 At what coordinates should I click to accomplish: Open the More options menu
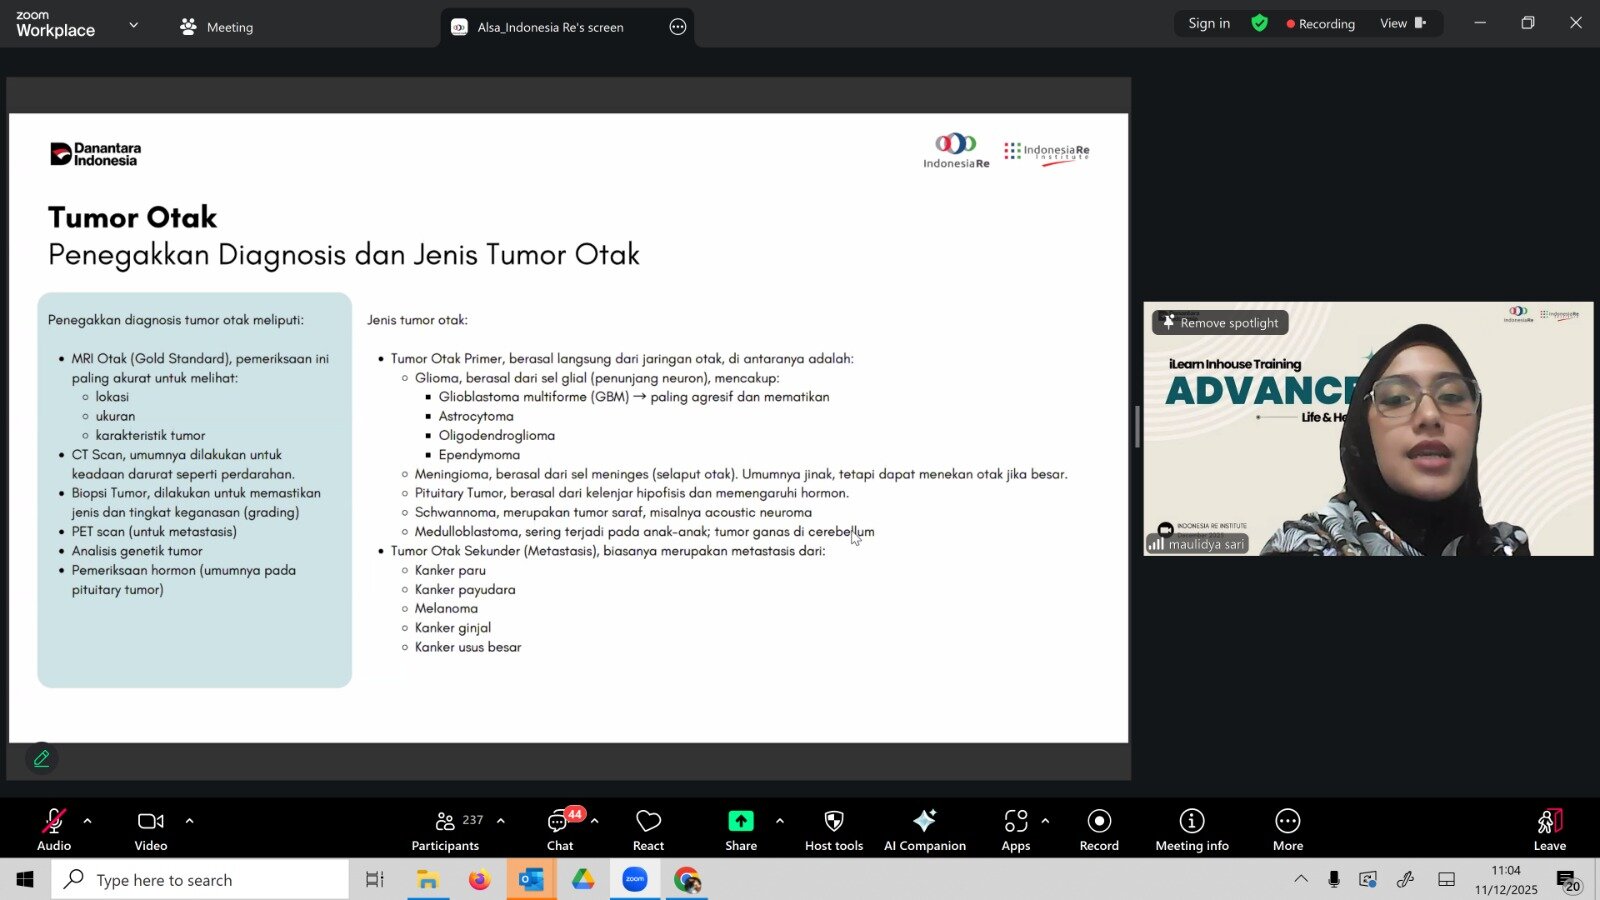[1287, 830]
